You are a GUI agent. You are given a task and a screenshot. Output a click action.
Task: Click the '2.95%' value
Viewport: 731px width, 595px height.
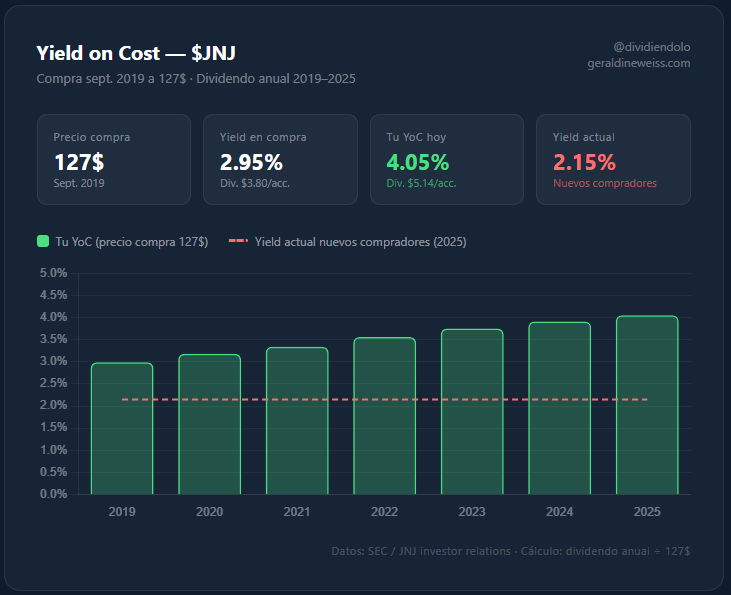coord(251,162)
